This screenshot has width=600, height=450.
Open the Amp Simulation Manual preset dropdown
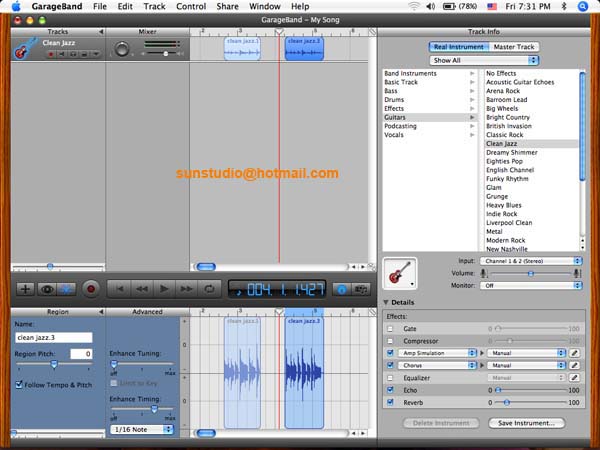click(526, 353)
